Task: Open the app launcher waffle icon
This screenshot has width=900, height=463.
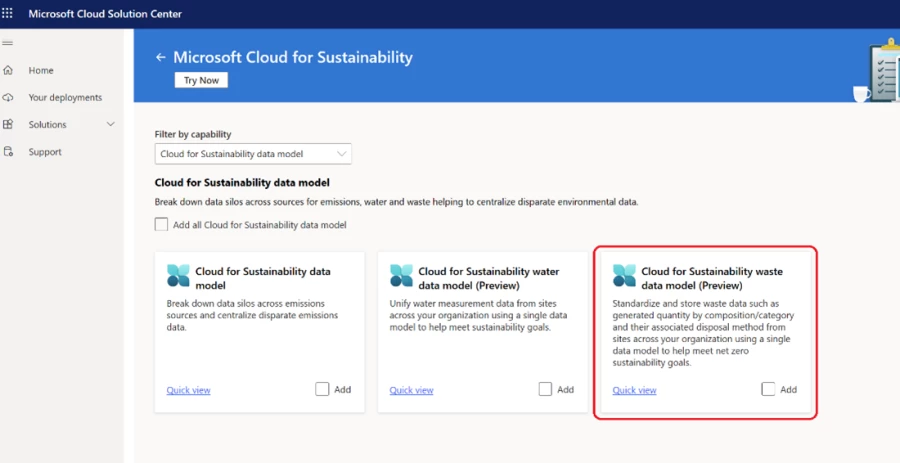Action: pos(9,15)
